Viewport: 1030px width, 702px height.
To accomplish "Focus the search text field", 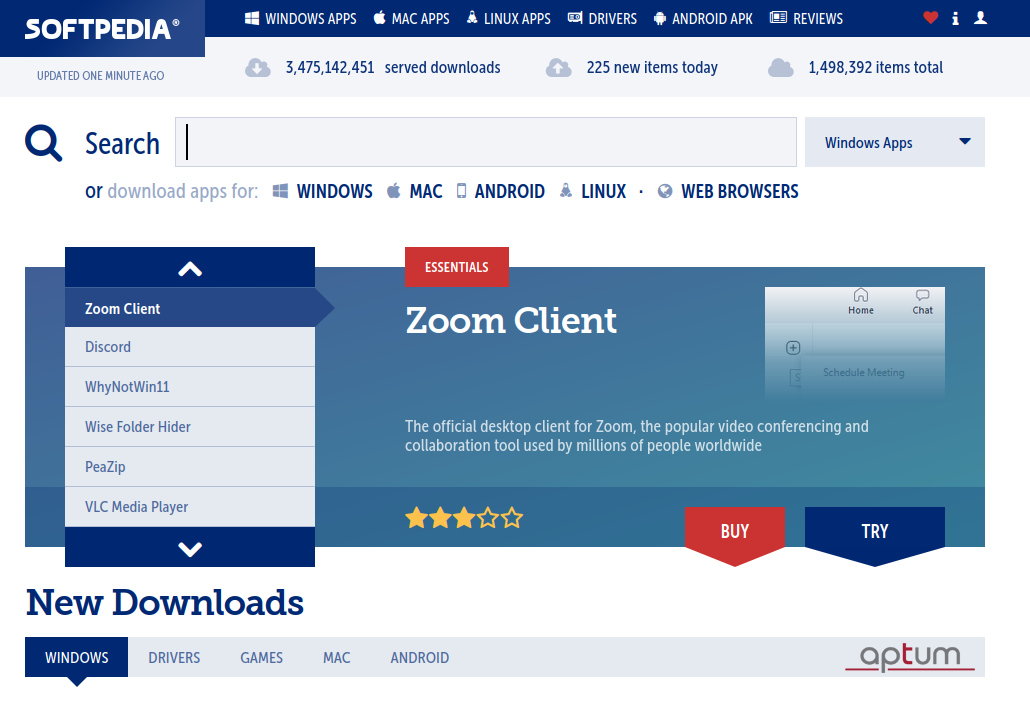I will point(486,142).
